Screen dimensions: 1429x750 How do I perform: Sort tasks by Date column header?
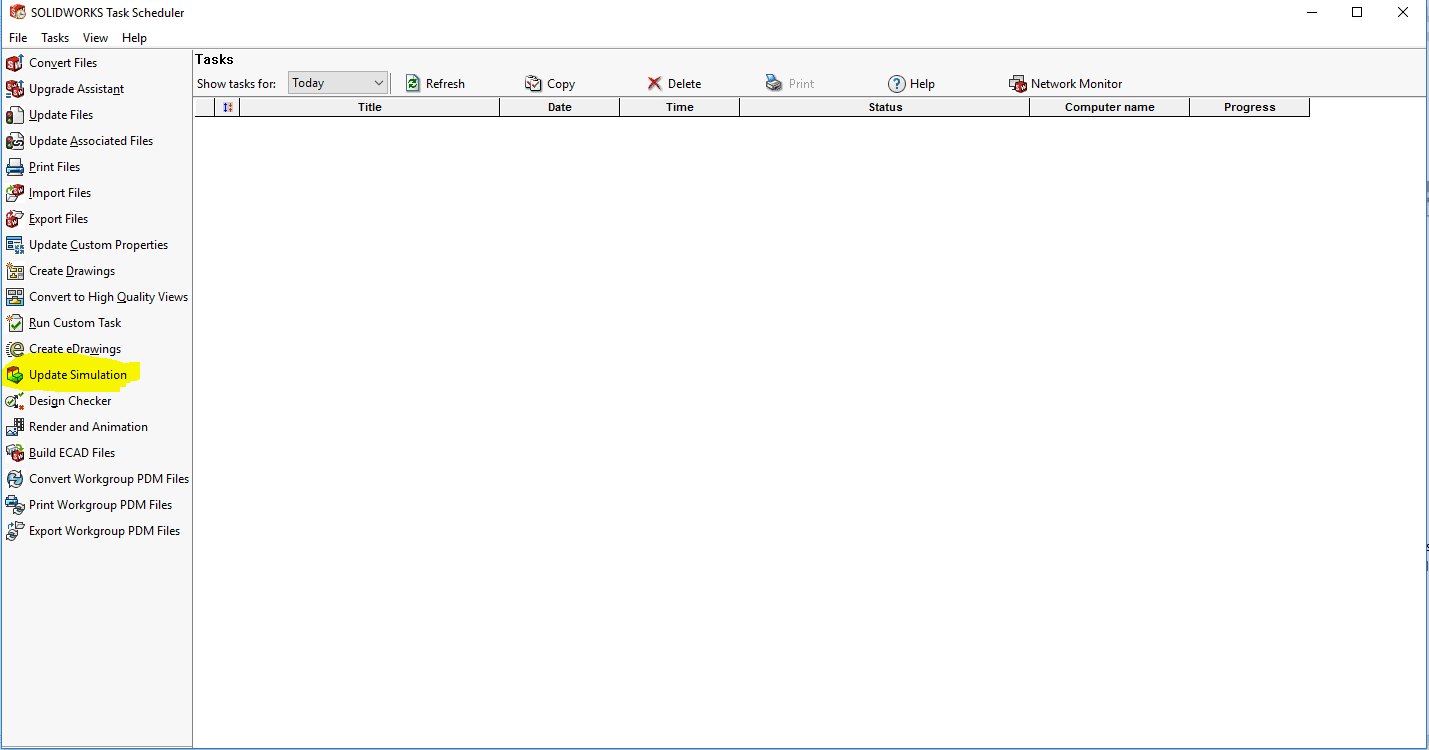(x=560, y=107)
